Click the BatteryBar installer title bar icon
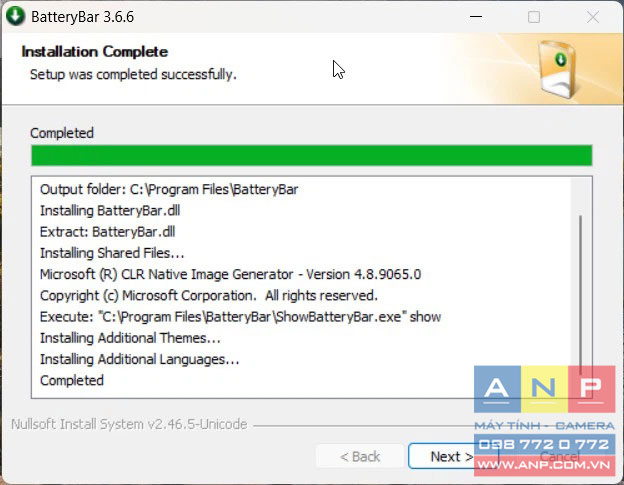Image resolution: width=624 pixels, height=485 pixels. coord(16,16)
